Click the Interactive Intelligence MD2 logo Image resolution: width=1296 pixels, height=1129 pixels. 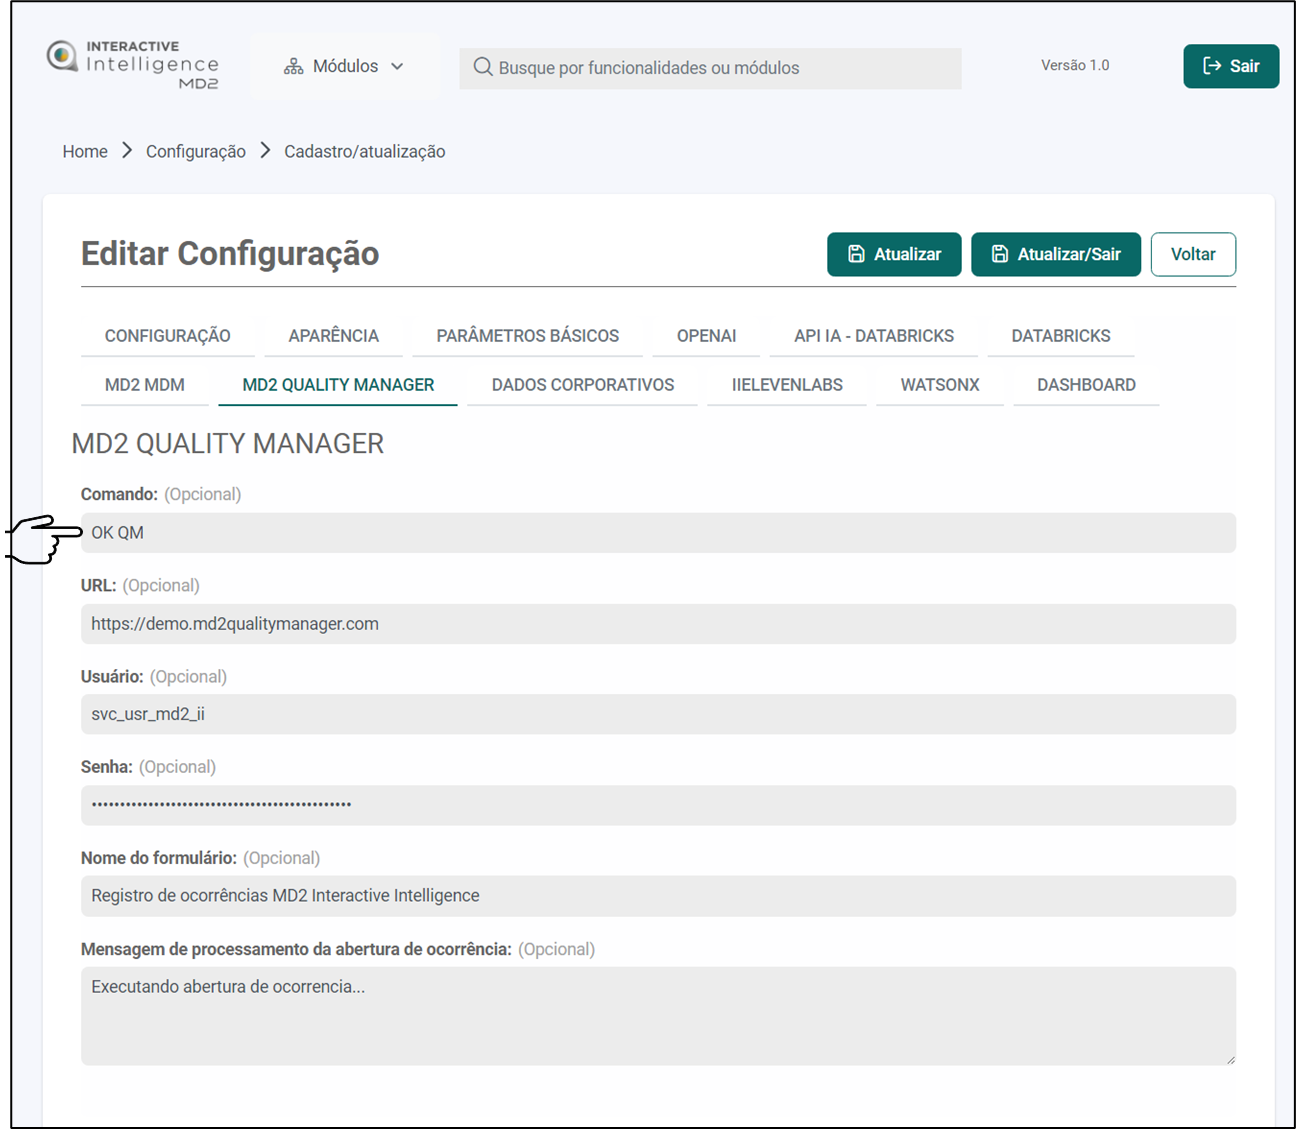tap(133, 65)
